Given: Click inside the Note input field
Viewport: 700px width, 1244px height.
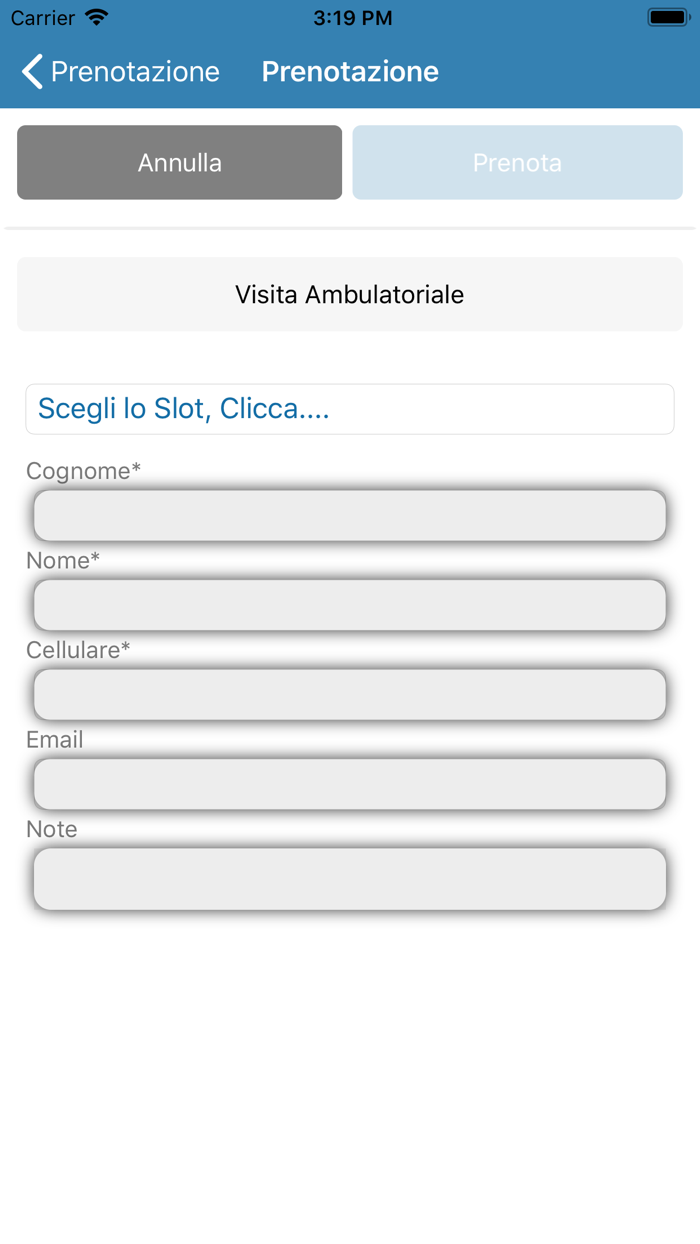Looking at the screenshot, I should [350, 877].
